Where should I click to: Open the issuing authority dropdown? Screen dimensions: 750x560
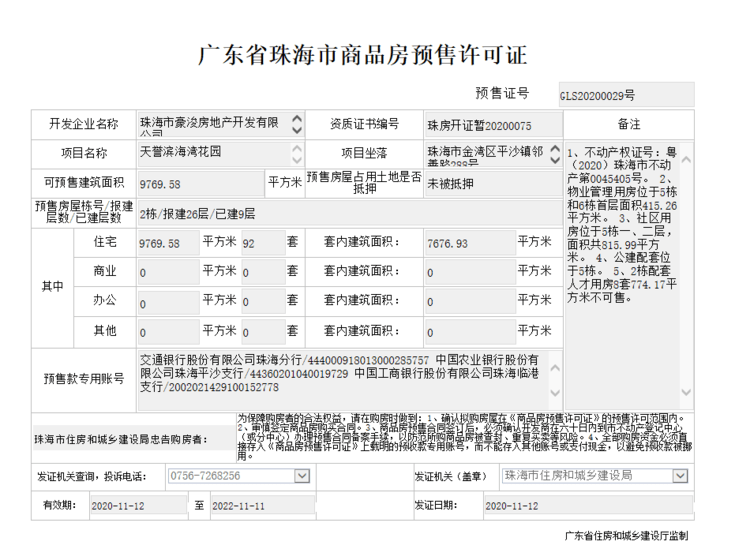click(682, 476)
